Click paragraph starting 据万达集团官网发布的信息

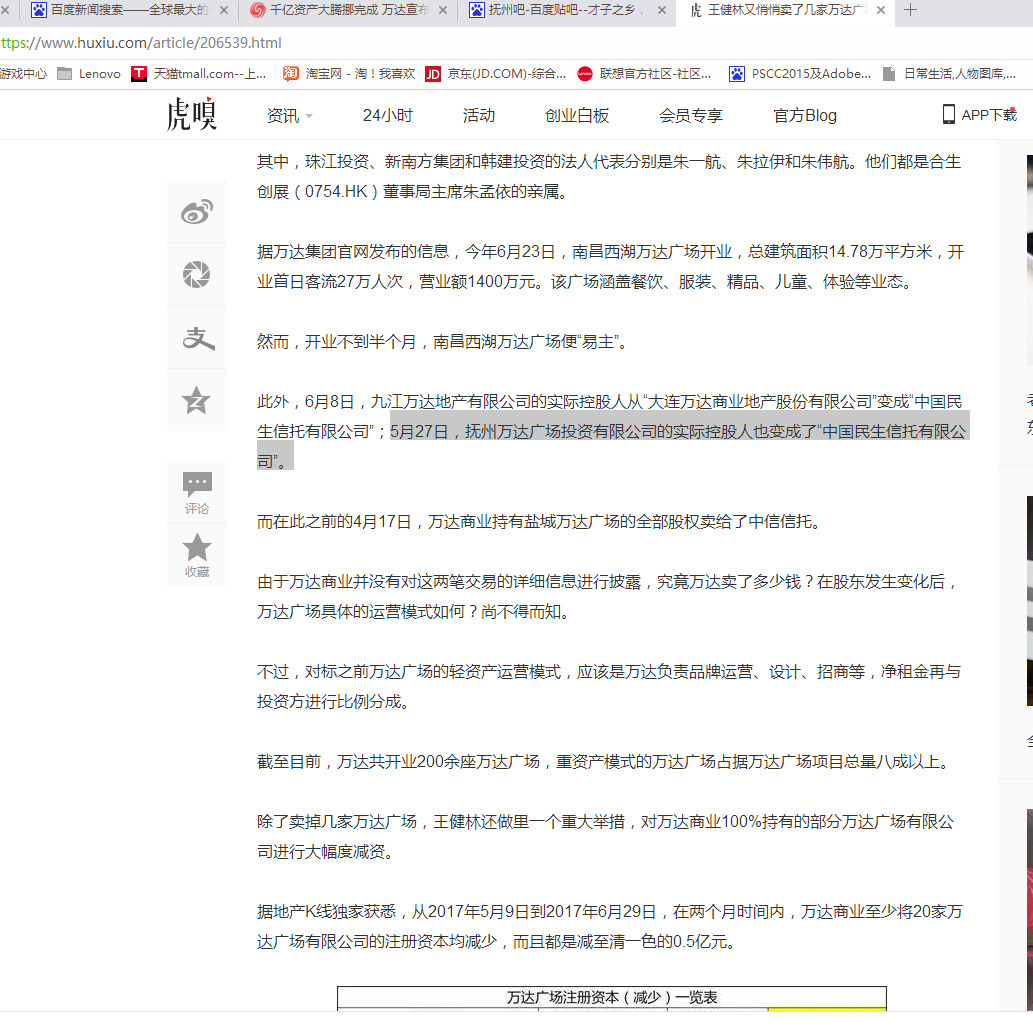(x=611, y=266)
